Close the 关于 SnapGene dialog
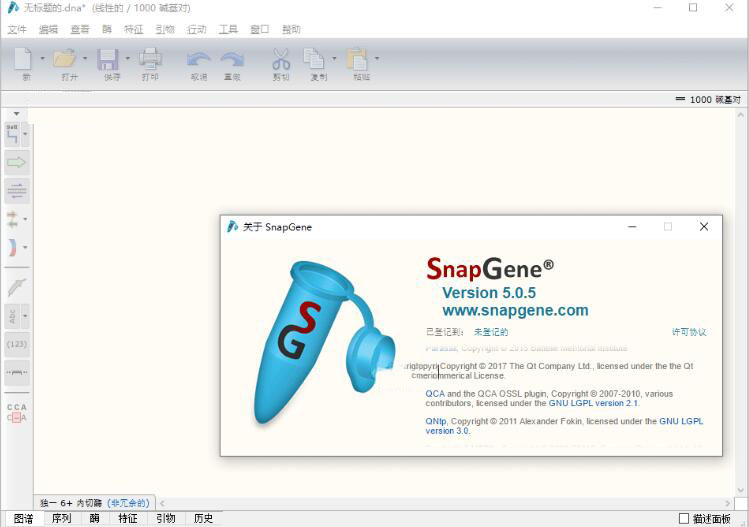The image size is (749, 527). 704,227
